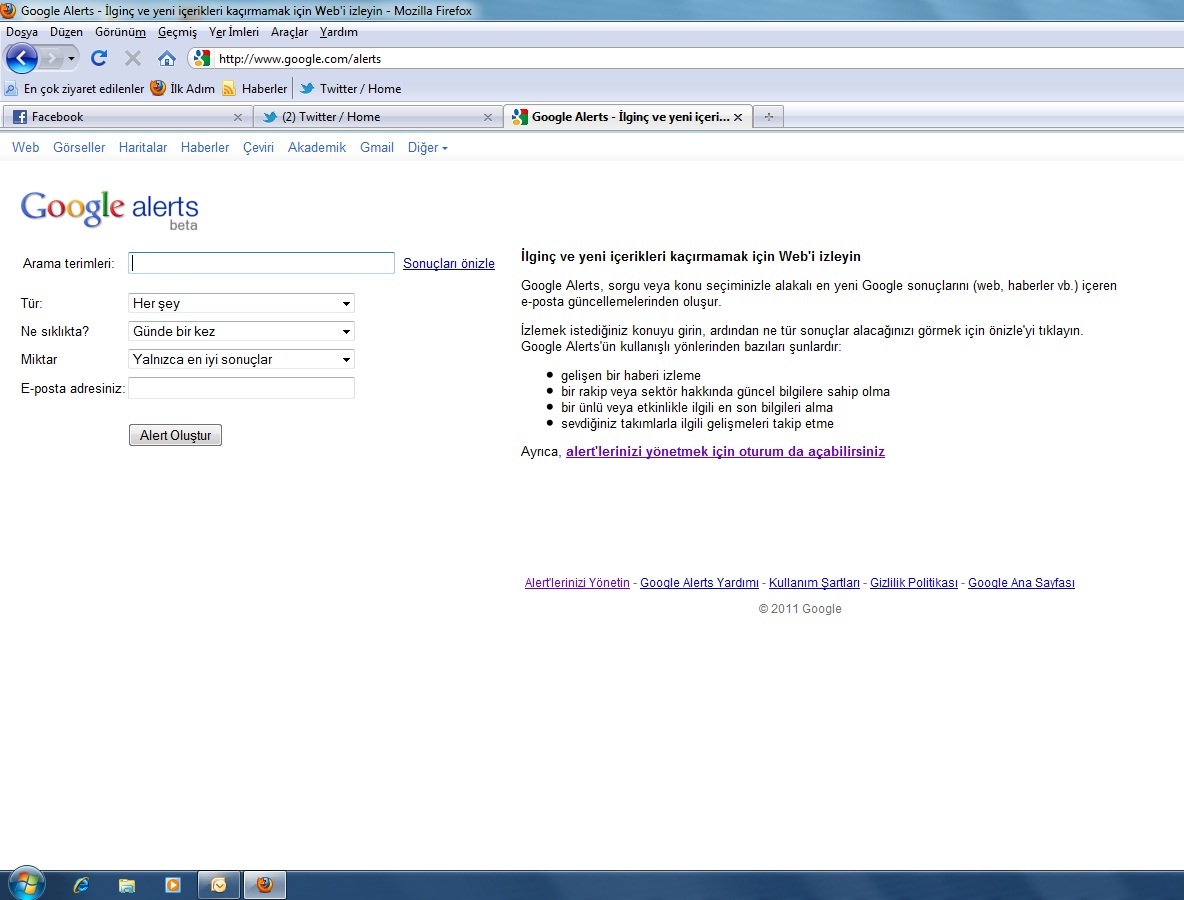This screenshot has height=900, width=1184.
Task: Open a new tab with the plus button
Action: tap(769, 117)
